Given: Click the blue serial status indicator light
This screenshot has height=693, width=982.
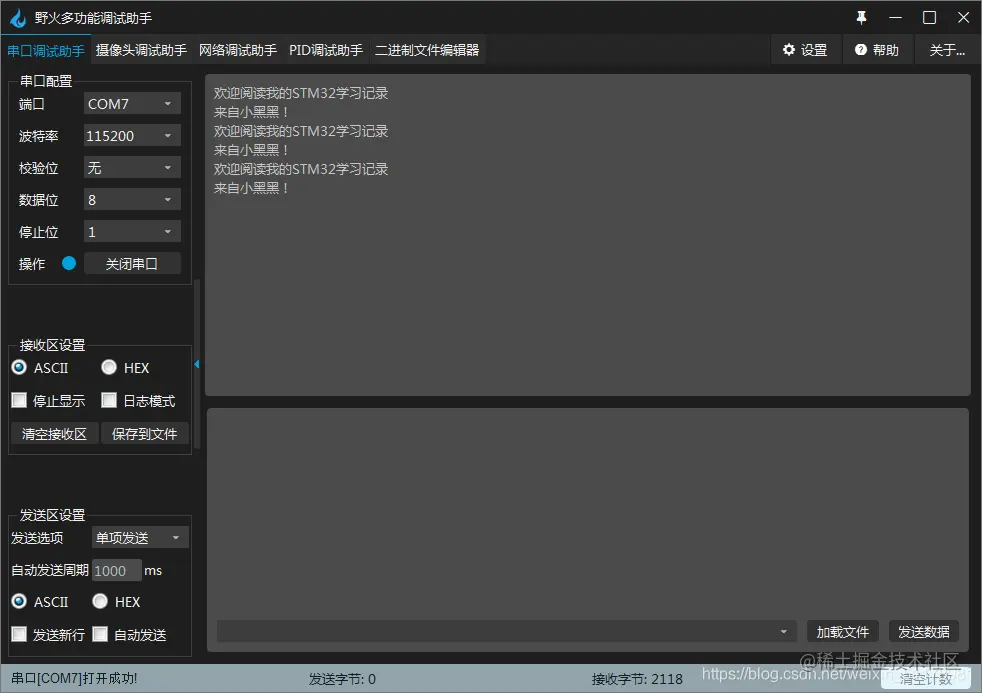Looking at the screenshot, I should pyautogui.click(x=68, y=263).
